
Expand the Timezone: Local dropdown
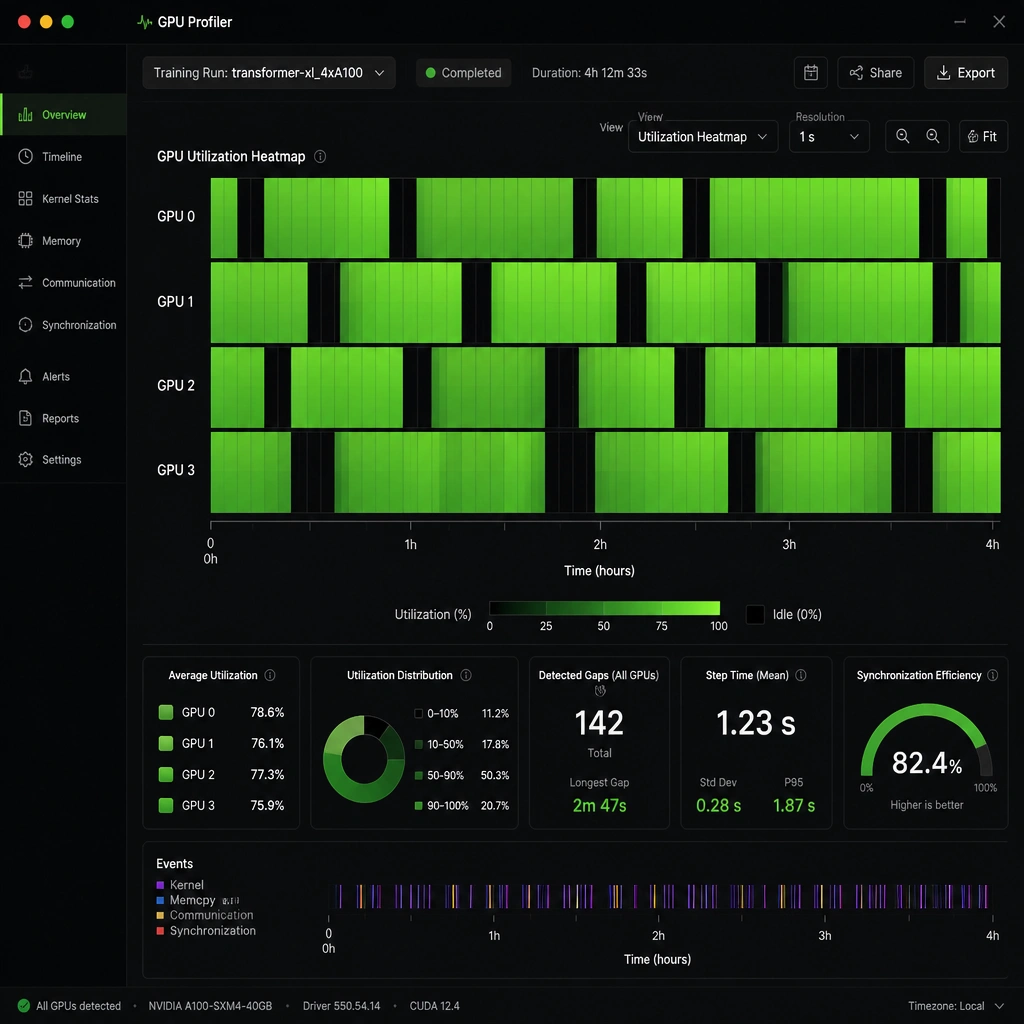pos(956,1006)
